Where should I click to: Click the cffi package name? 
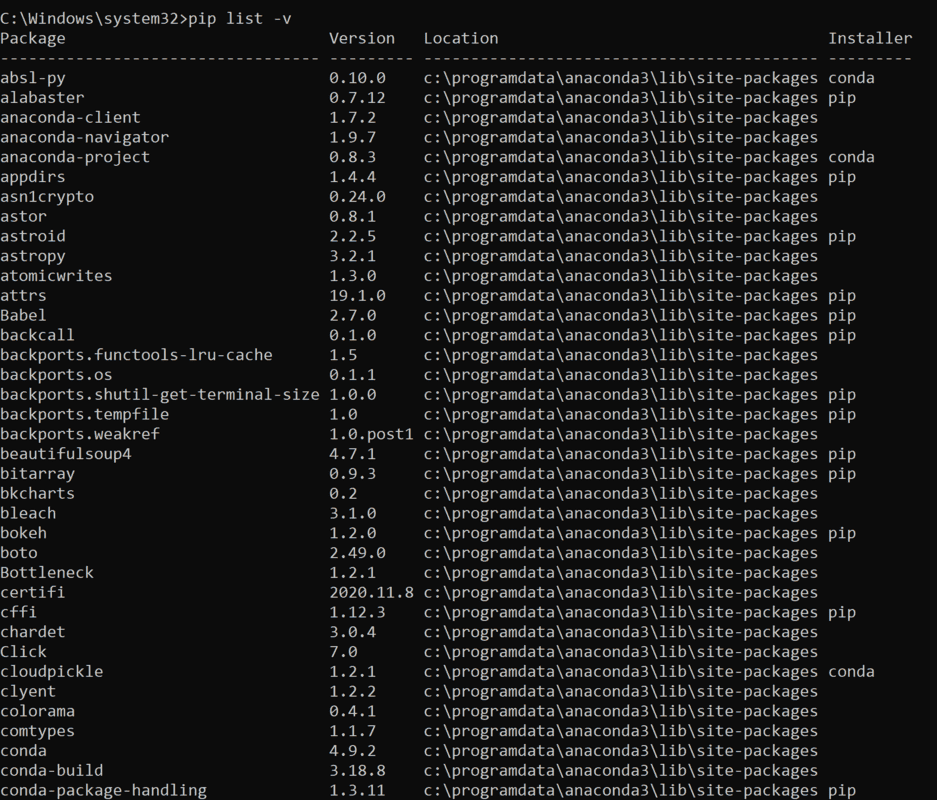(19, 612)
